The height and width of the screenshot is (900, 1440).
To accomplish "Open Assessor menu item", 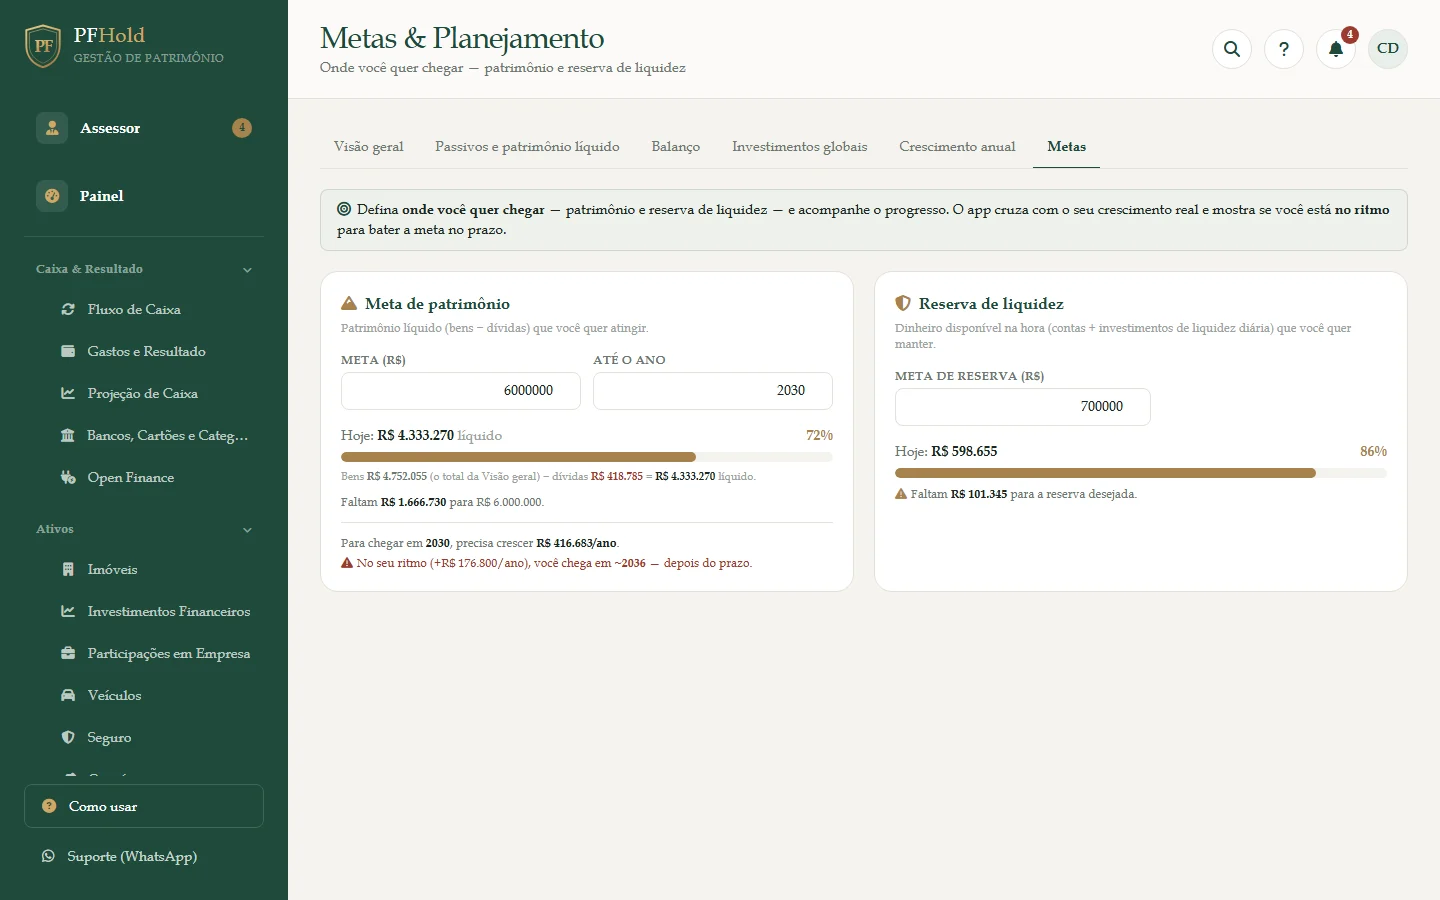I will click(x=144, y=128).
